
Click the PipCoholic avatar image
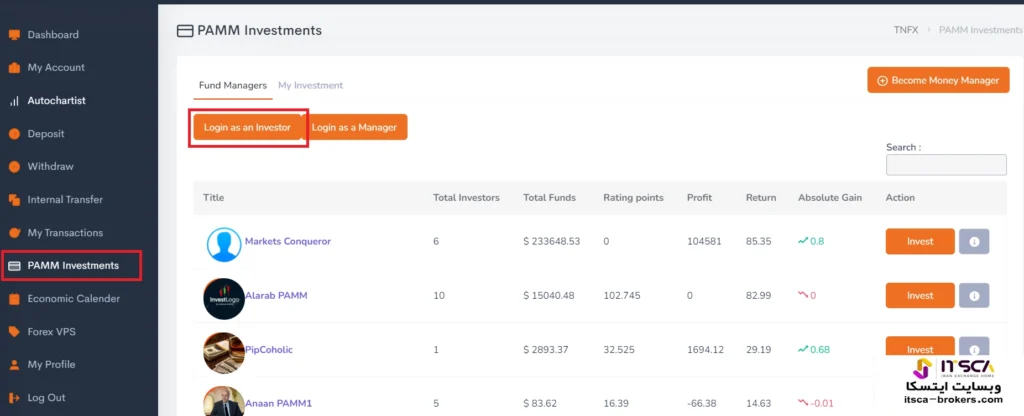click(224, 353)
